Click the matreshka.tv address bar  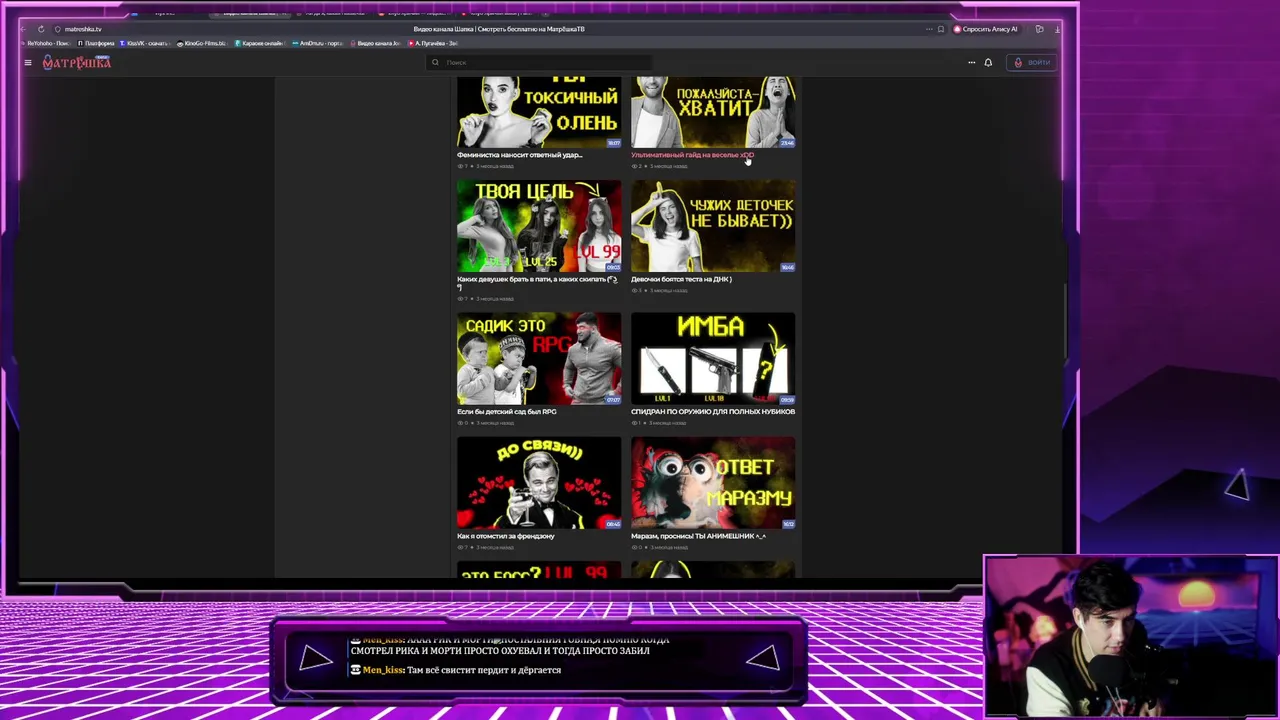(83, 29)
